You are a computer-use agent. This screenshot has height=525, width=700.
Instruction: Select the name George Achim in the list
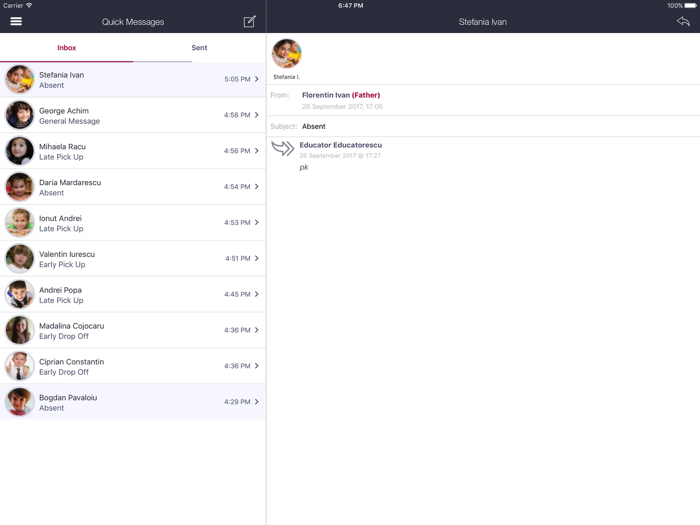point(64,111)
